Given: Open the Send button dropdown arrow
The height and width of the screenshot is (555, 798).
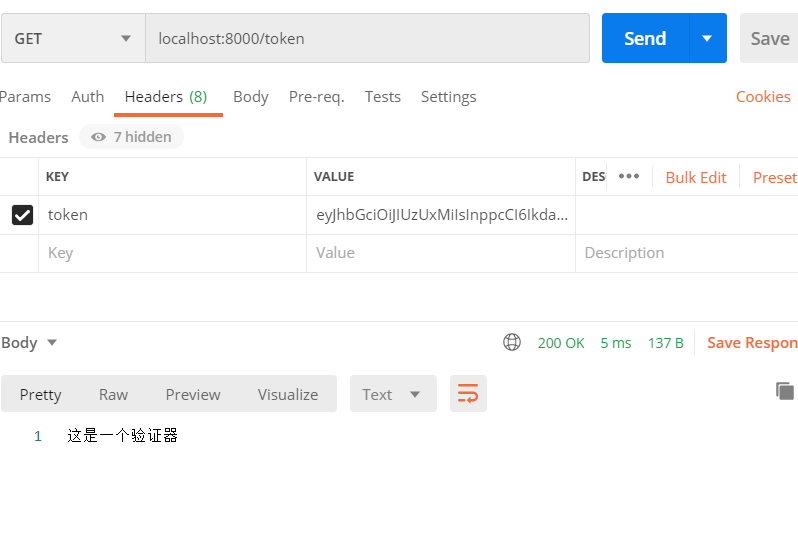Looking at the screenshot, I should click(707, 38).
